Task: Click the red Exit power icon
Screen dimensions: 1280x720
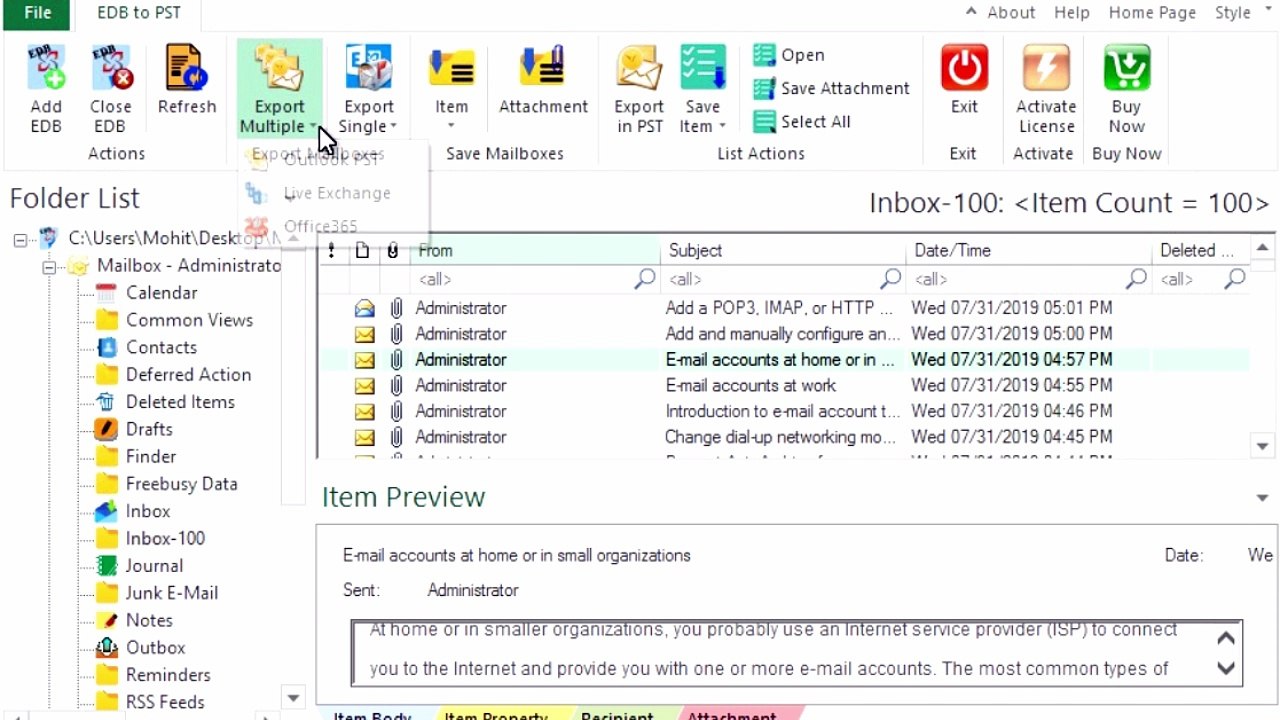Action: click(x=964, y=68)
